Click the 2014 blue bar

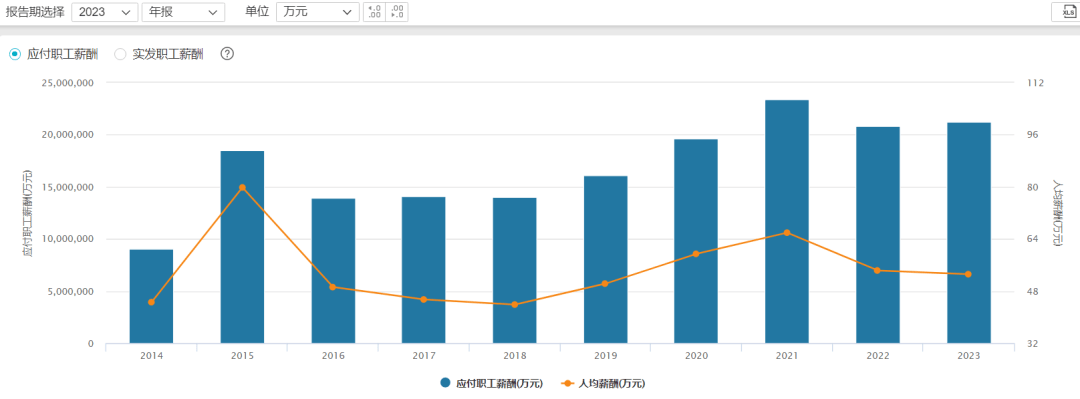pos(152,296)
